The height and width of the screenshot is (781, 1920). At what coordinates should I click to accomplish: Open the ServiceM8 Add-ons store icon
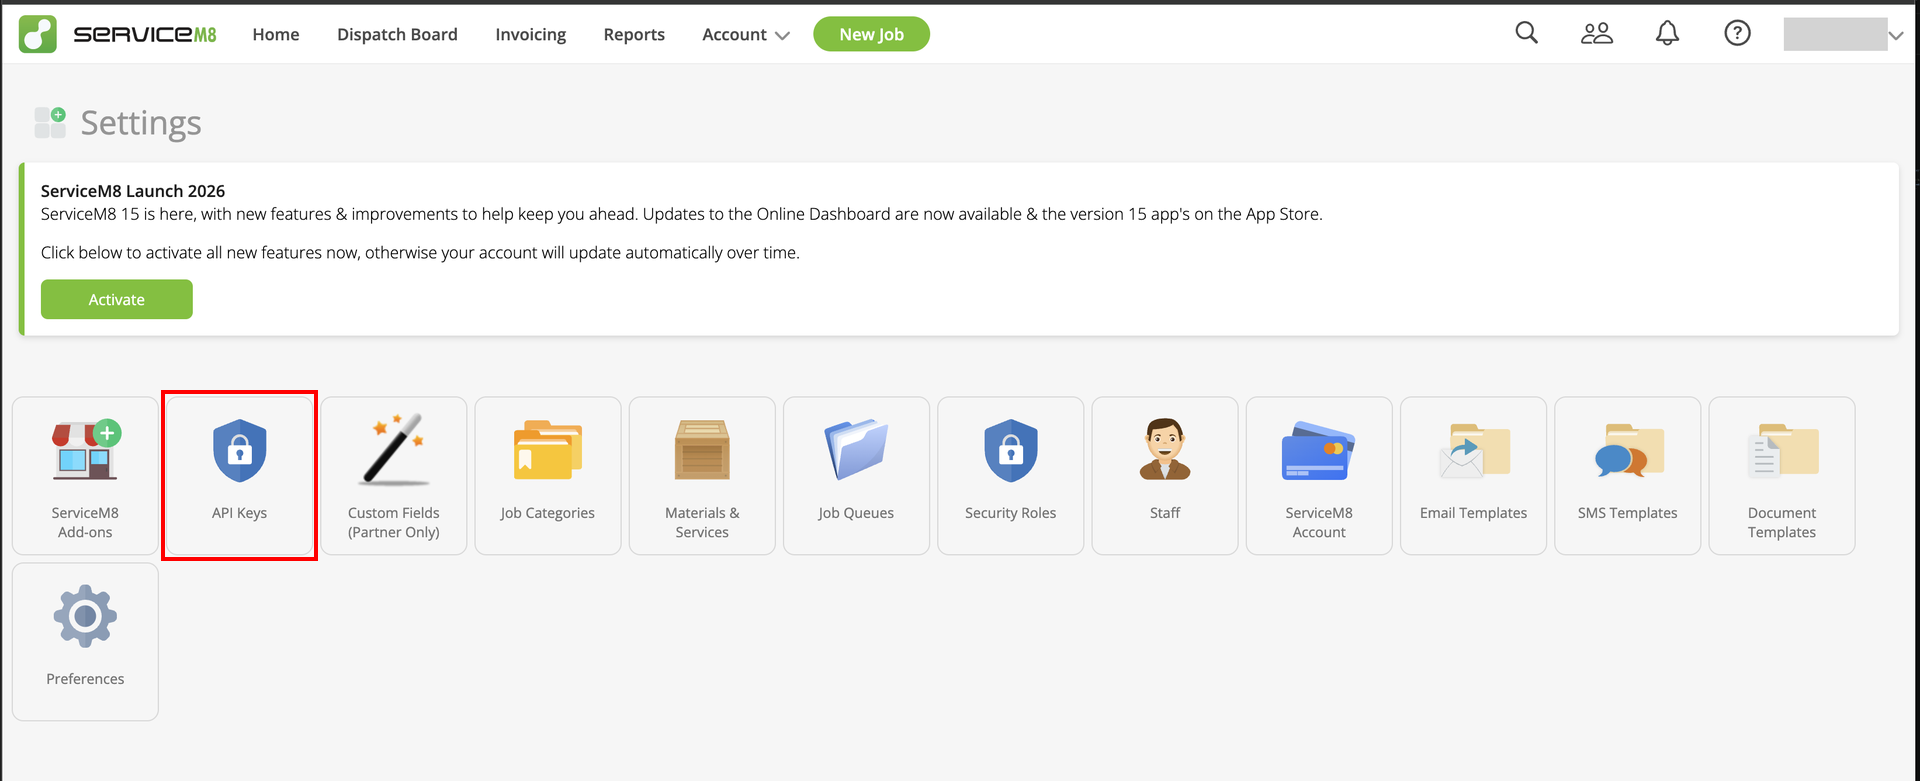[x=86, y=450]
